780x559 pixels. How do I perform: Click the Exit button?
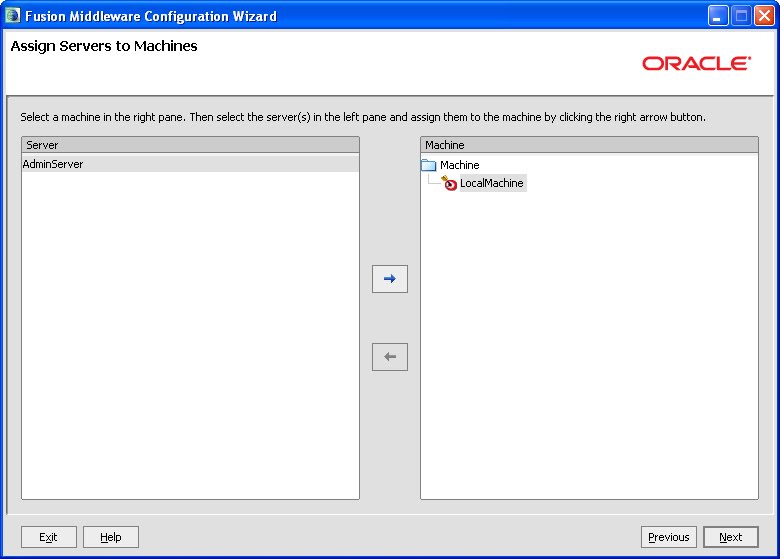(x=49, y=537)
